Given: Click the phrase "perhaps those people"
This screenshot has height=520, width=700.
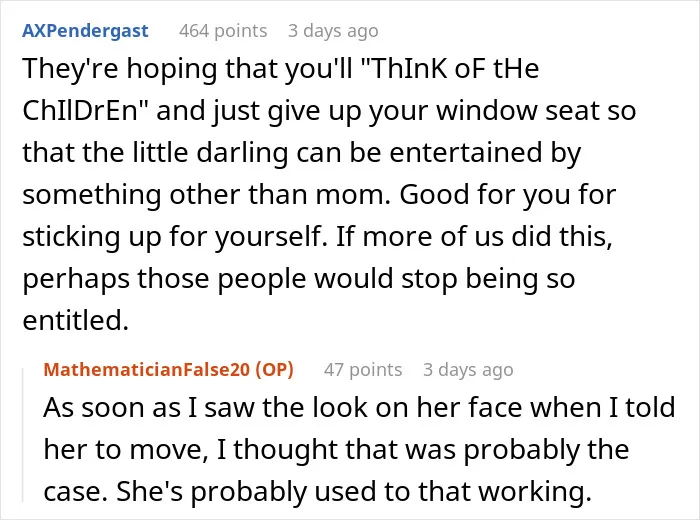Looking at the screenshot, I should point(164,279).
